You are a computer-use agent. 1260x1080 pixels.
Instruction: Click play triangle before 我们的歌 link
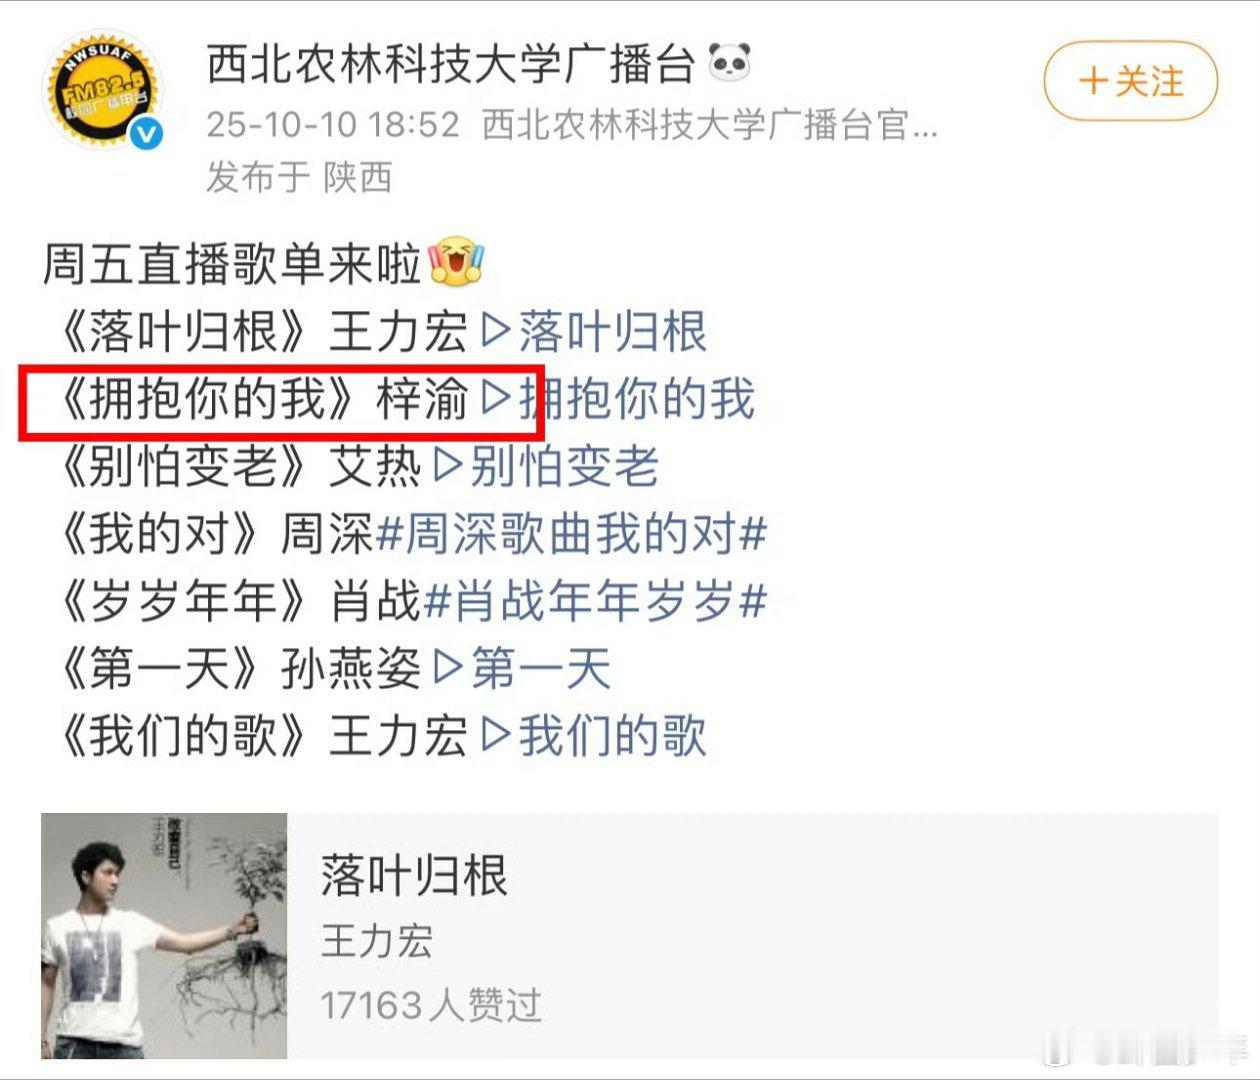click(497, 735)
